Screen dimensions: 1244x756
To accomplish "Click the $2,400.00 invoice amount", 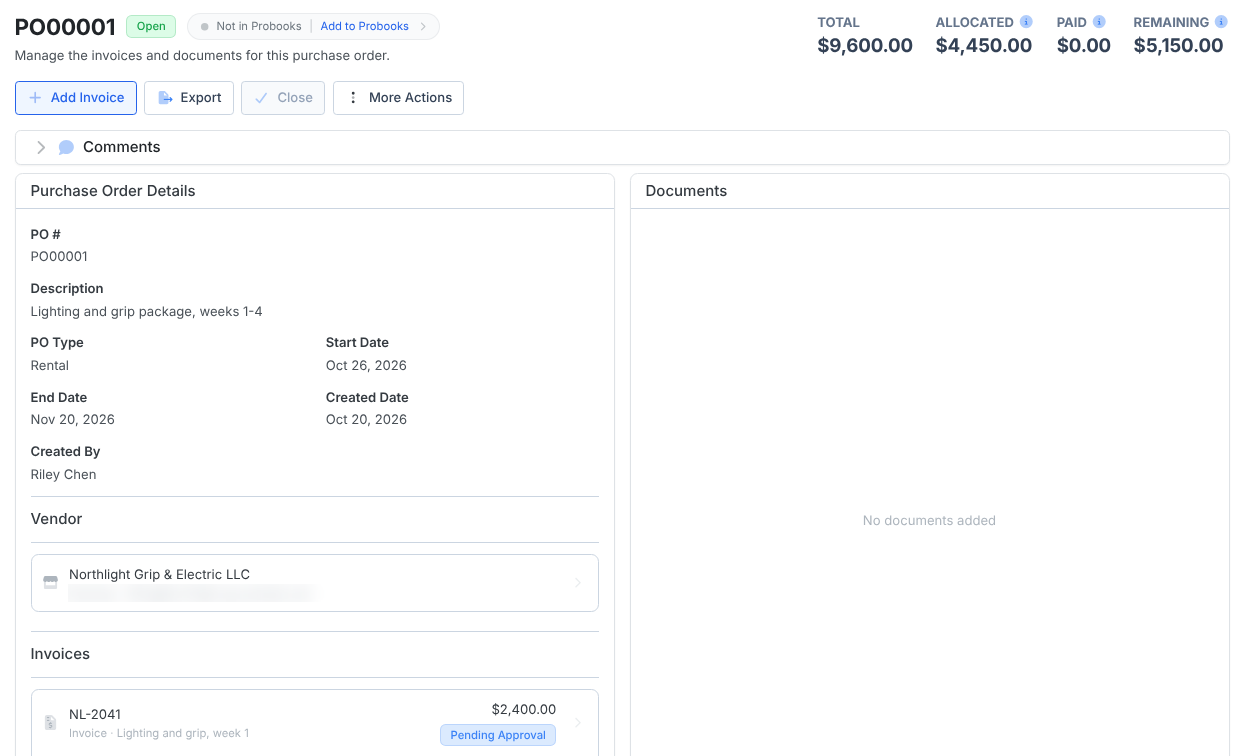I will click(524, 709).
